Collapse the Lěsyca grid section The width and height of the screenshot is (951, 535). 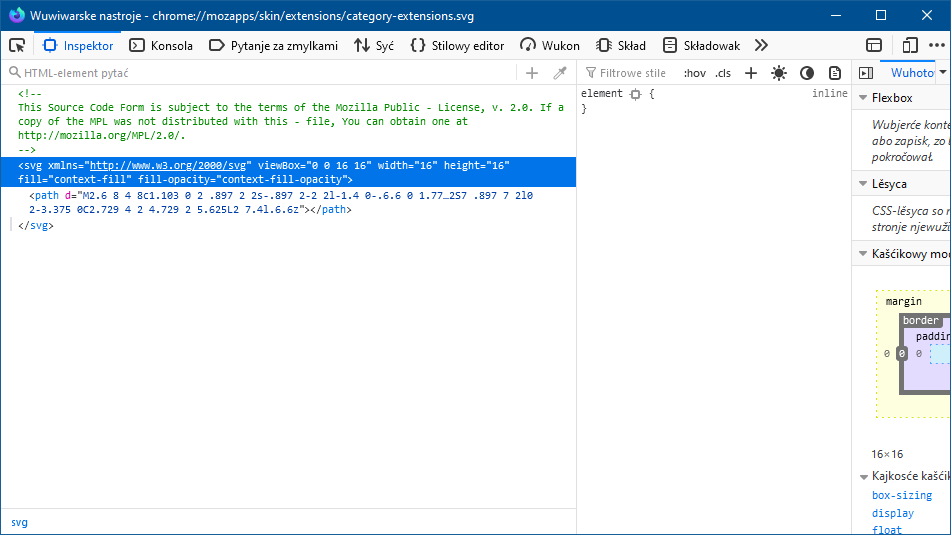pyautogui.click(x=864, y=184)
